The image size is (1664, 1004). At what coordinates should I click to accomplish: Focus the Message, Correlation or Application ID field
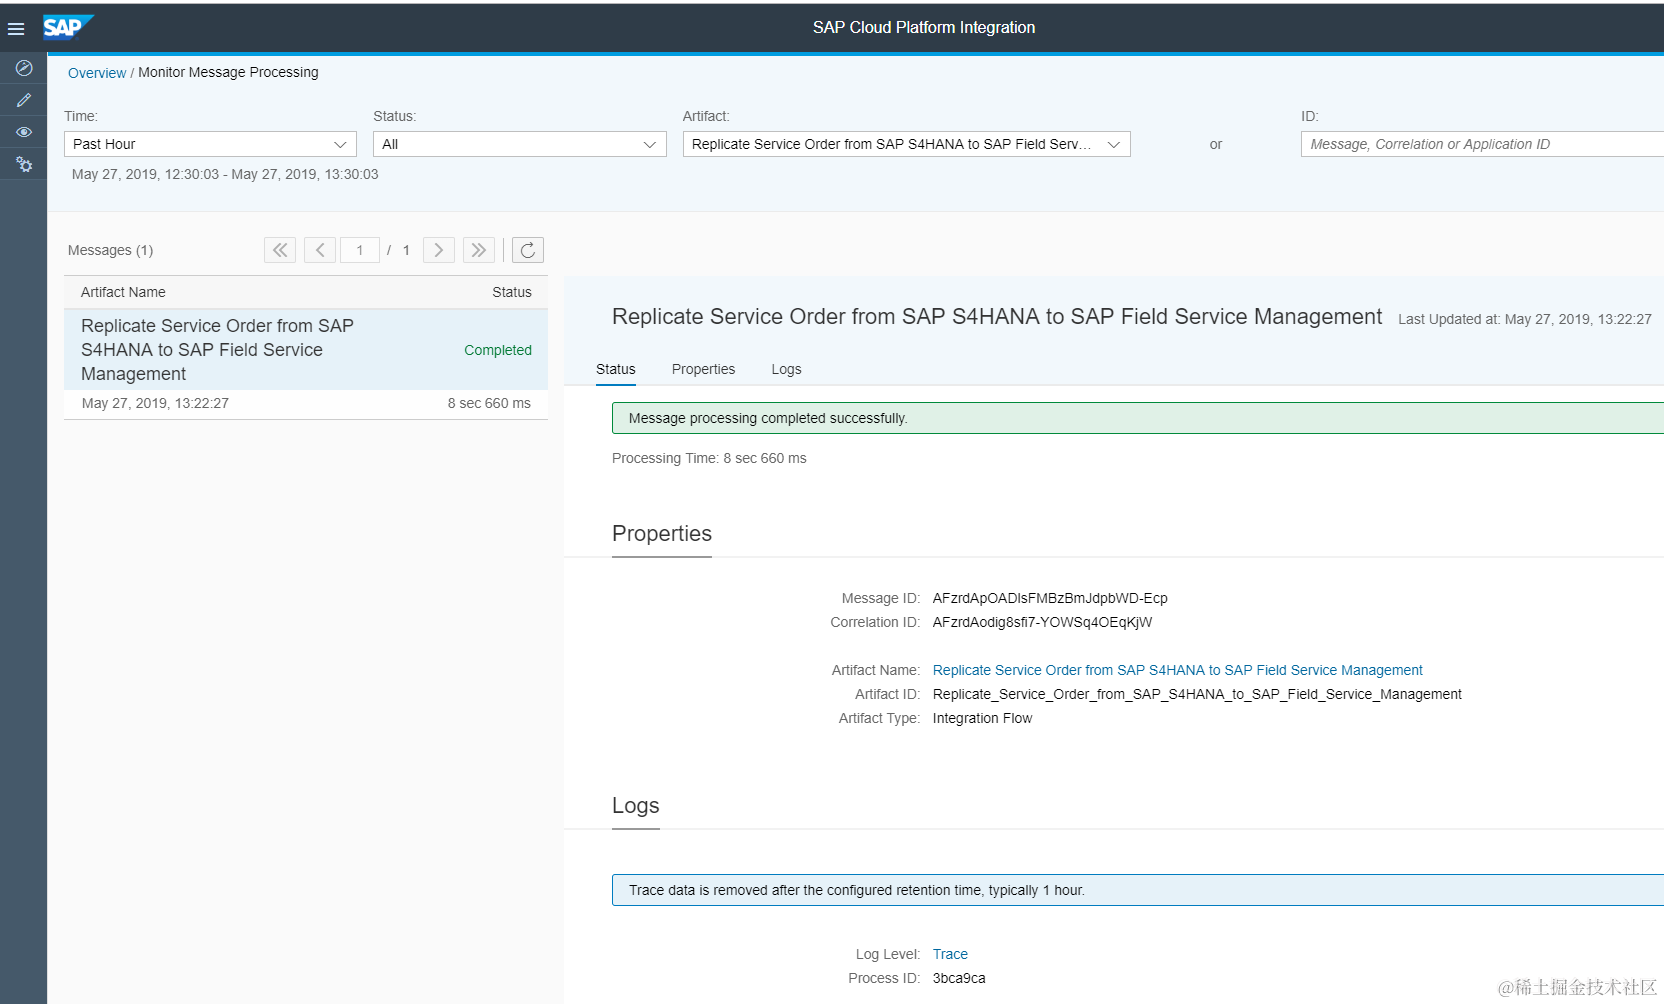click(1482, 144)
